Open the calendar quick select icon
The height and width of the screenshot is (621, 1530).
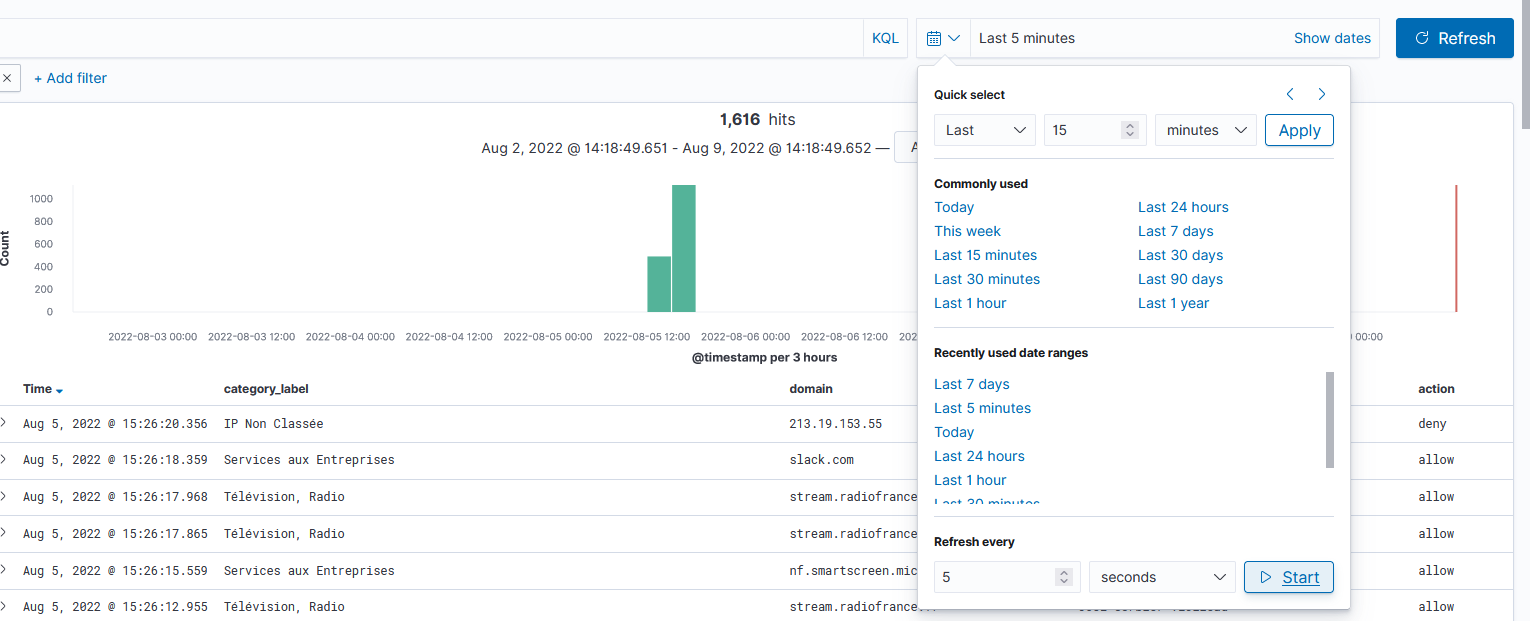[942, 38]
